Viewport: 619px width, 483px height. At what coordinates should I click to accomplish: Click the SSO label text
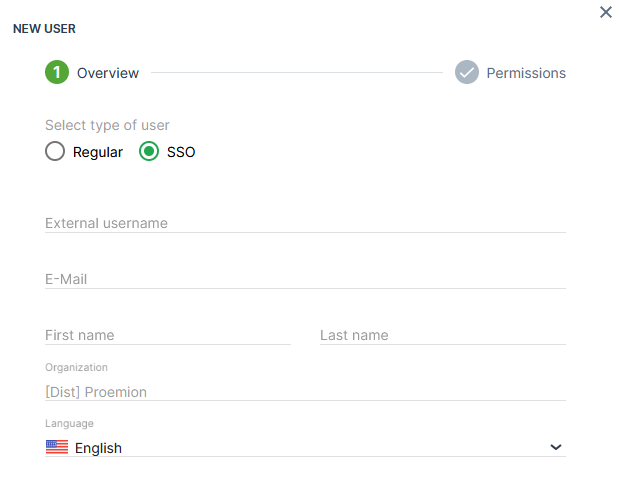click(181, 153)
